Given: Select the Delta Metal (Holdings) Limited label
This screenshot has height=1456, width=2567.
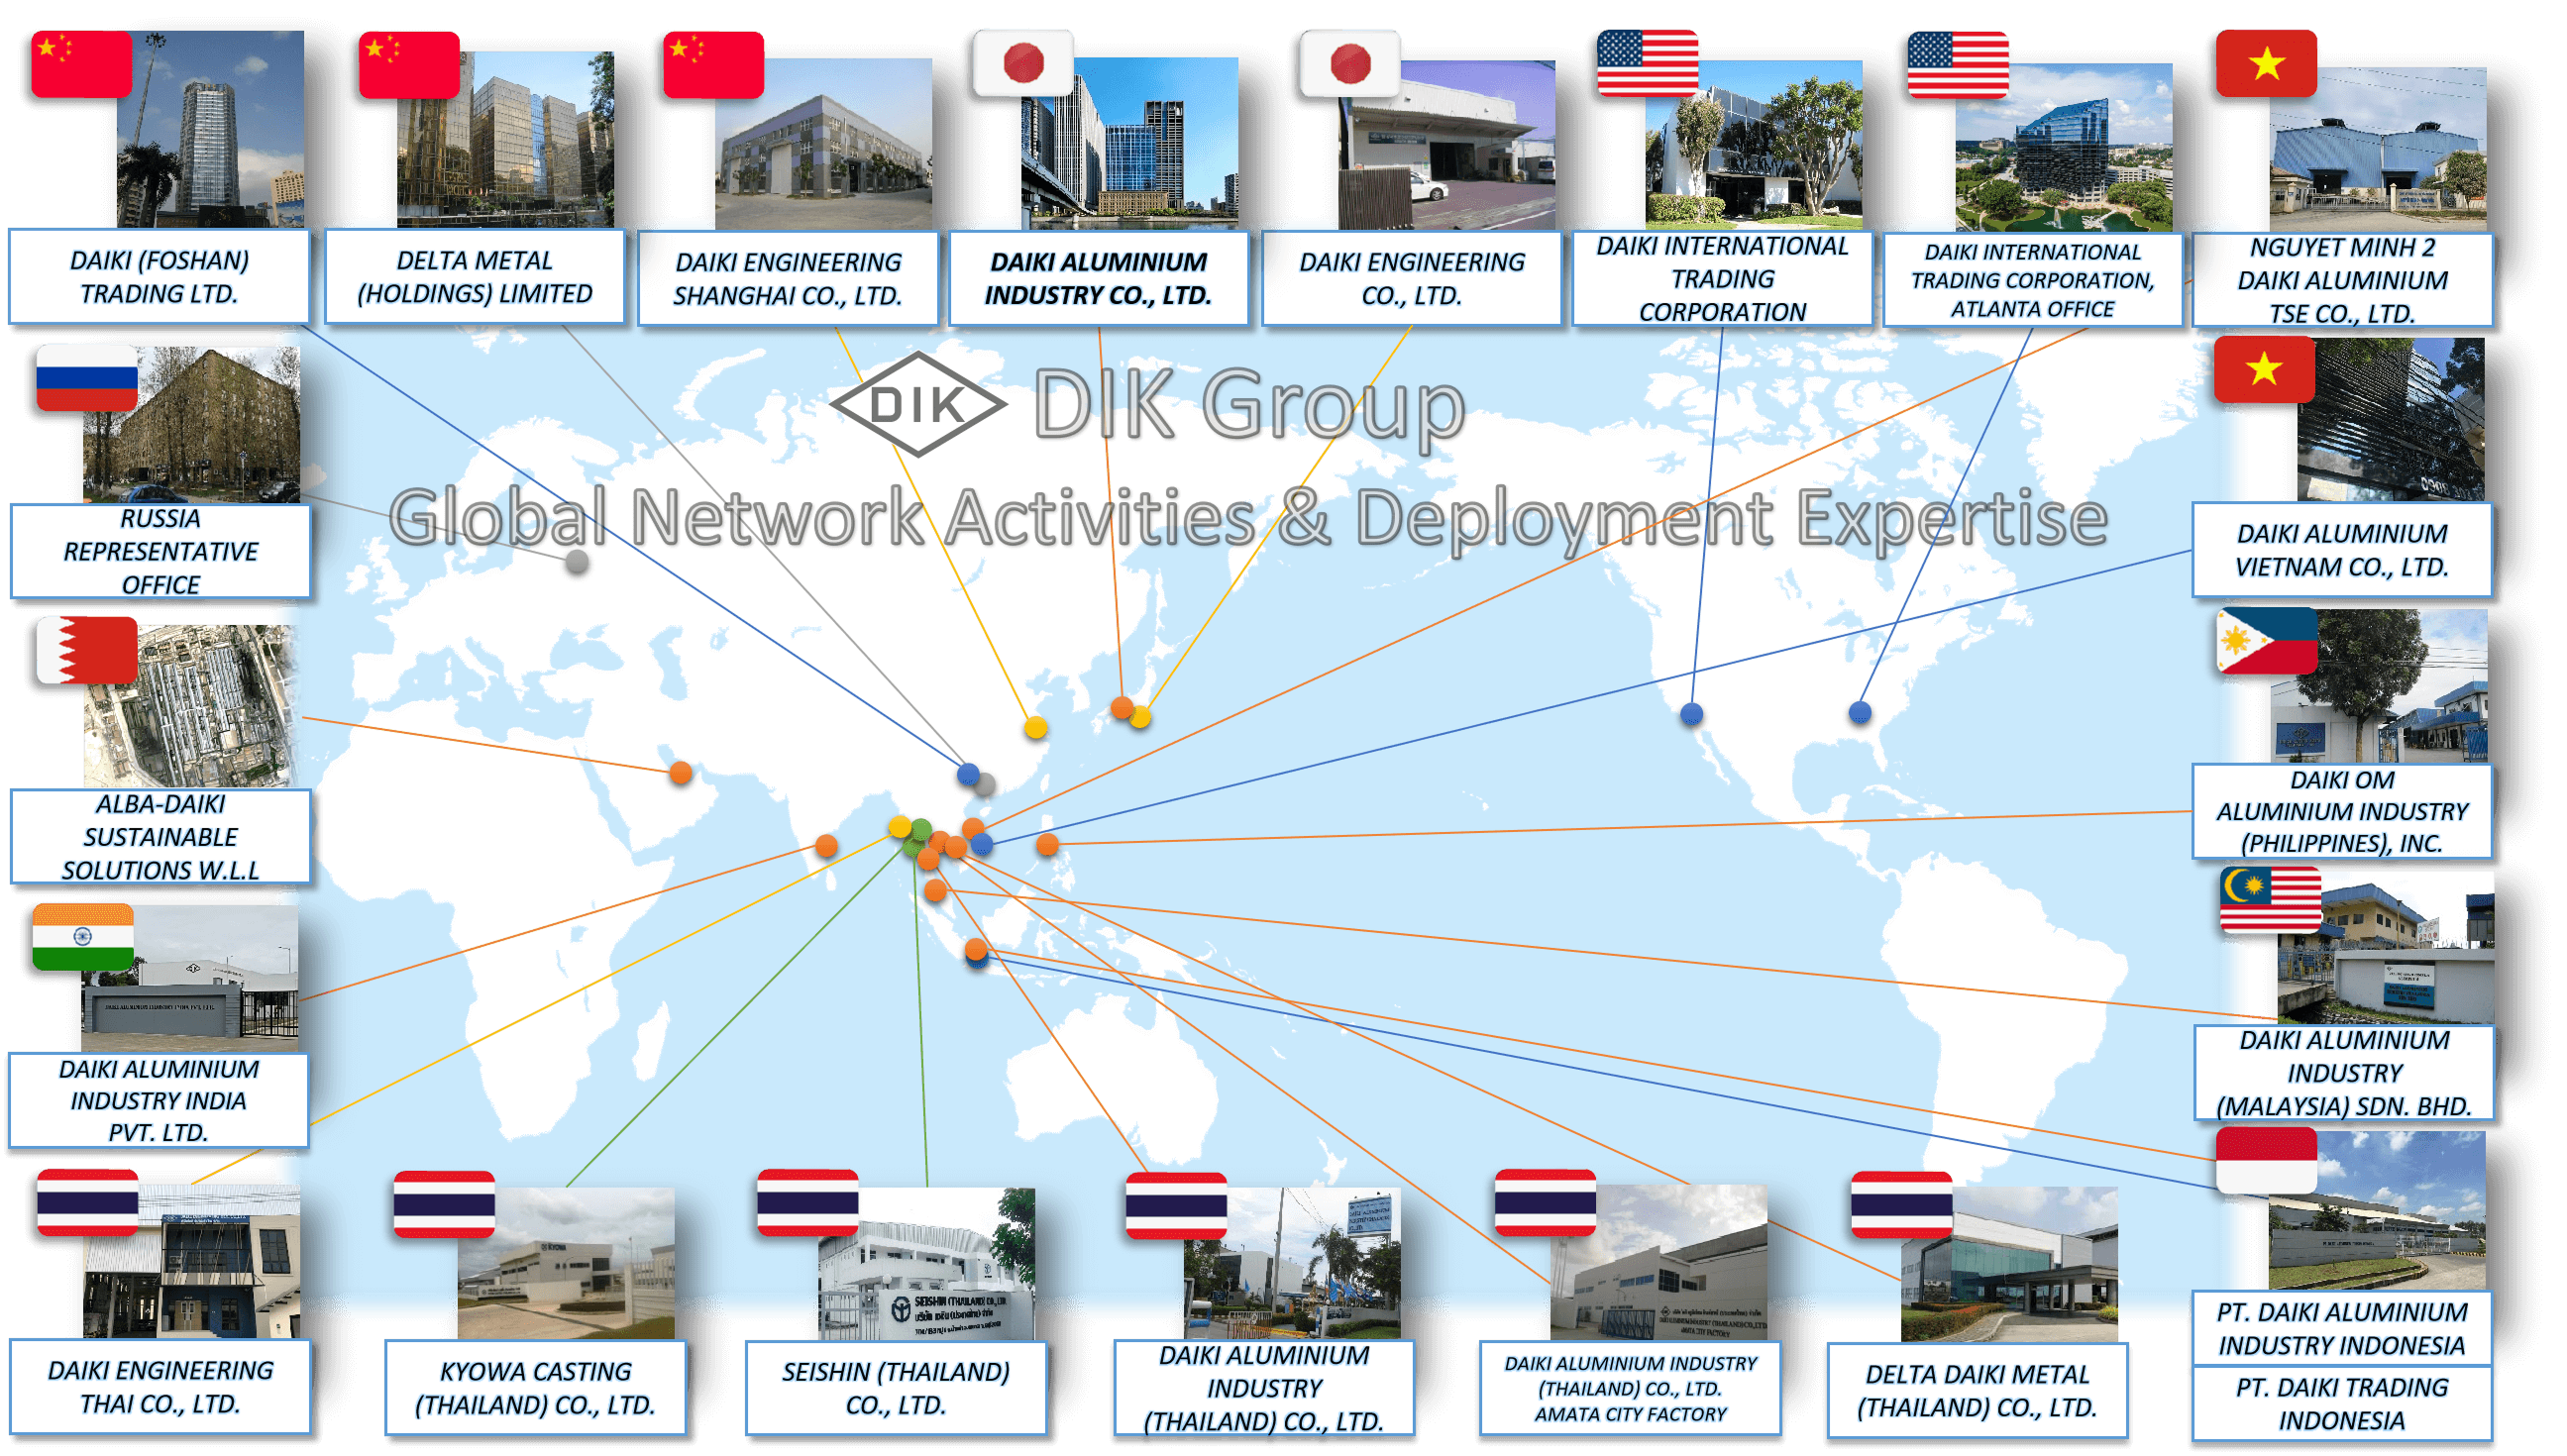Looking at the screenshot, I should click(x=474, y=277).
